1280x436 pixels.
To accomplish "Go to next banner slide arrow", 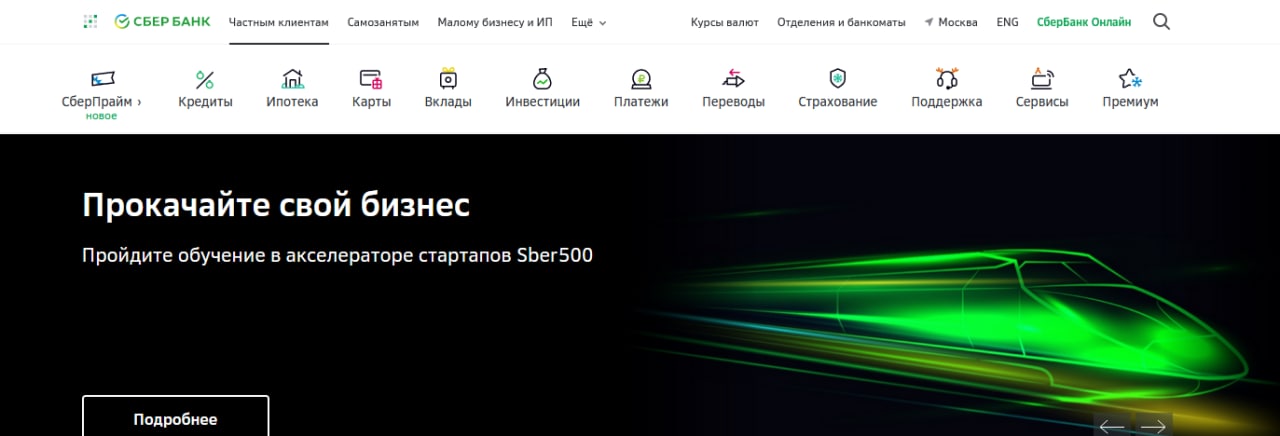I will [1153, 426].
